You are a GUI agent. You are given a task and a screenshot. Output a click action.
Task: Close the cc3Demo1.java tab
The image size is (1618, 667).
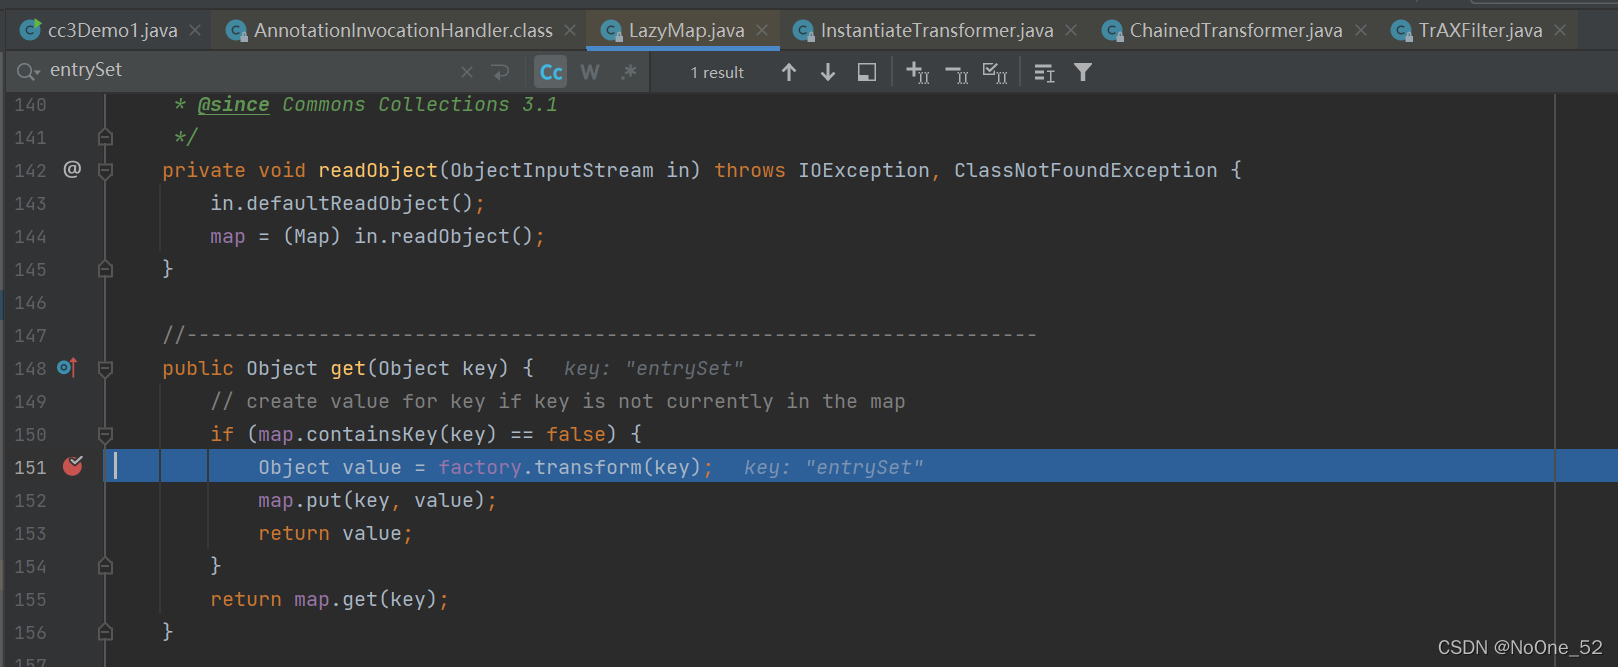pos(195,31)
